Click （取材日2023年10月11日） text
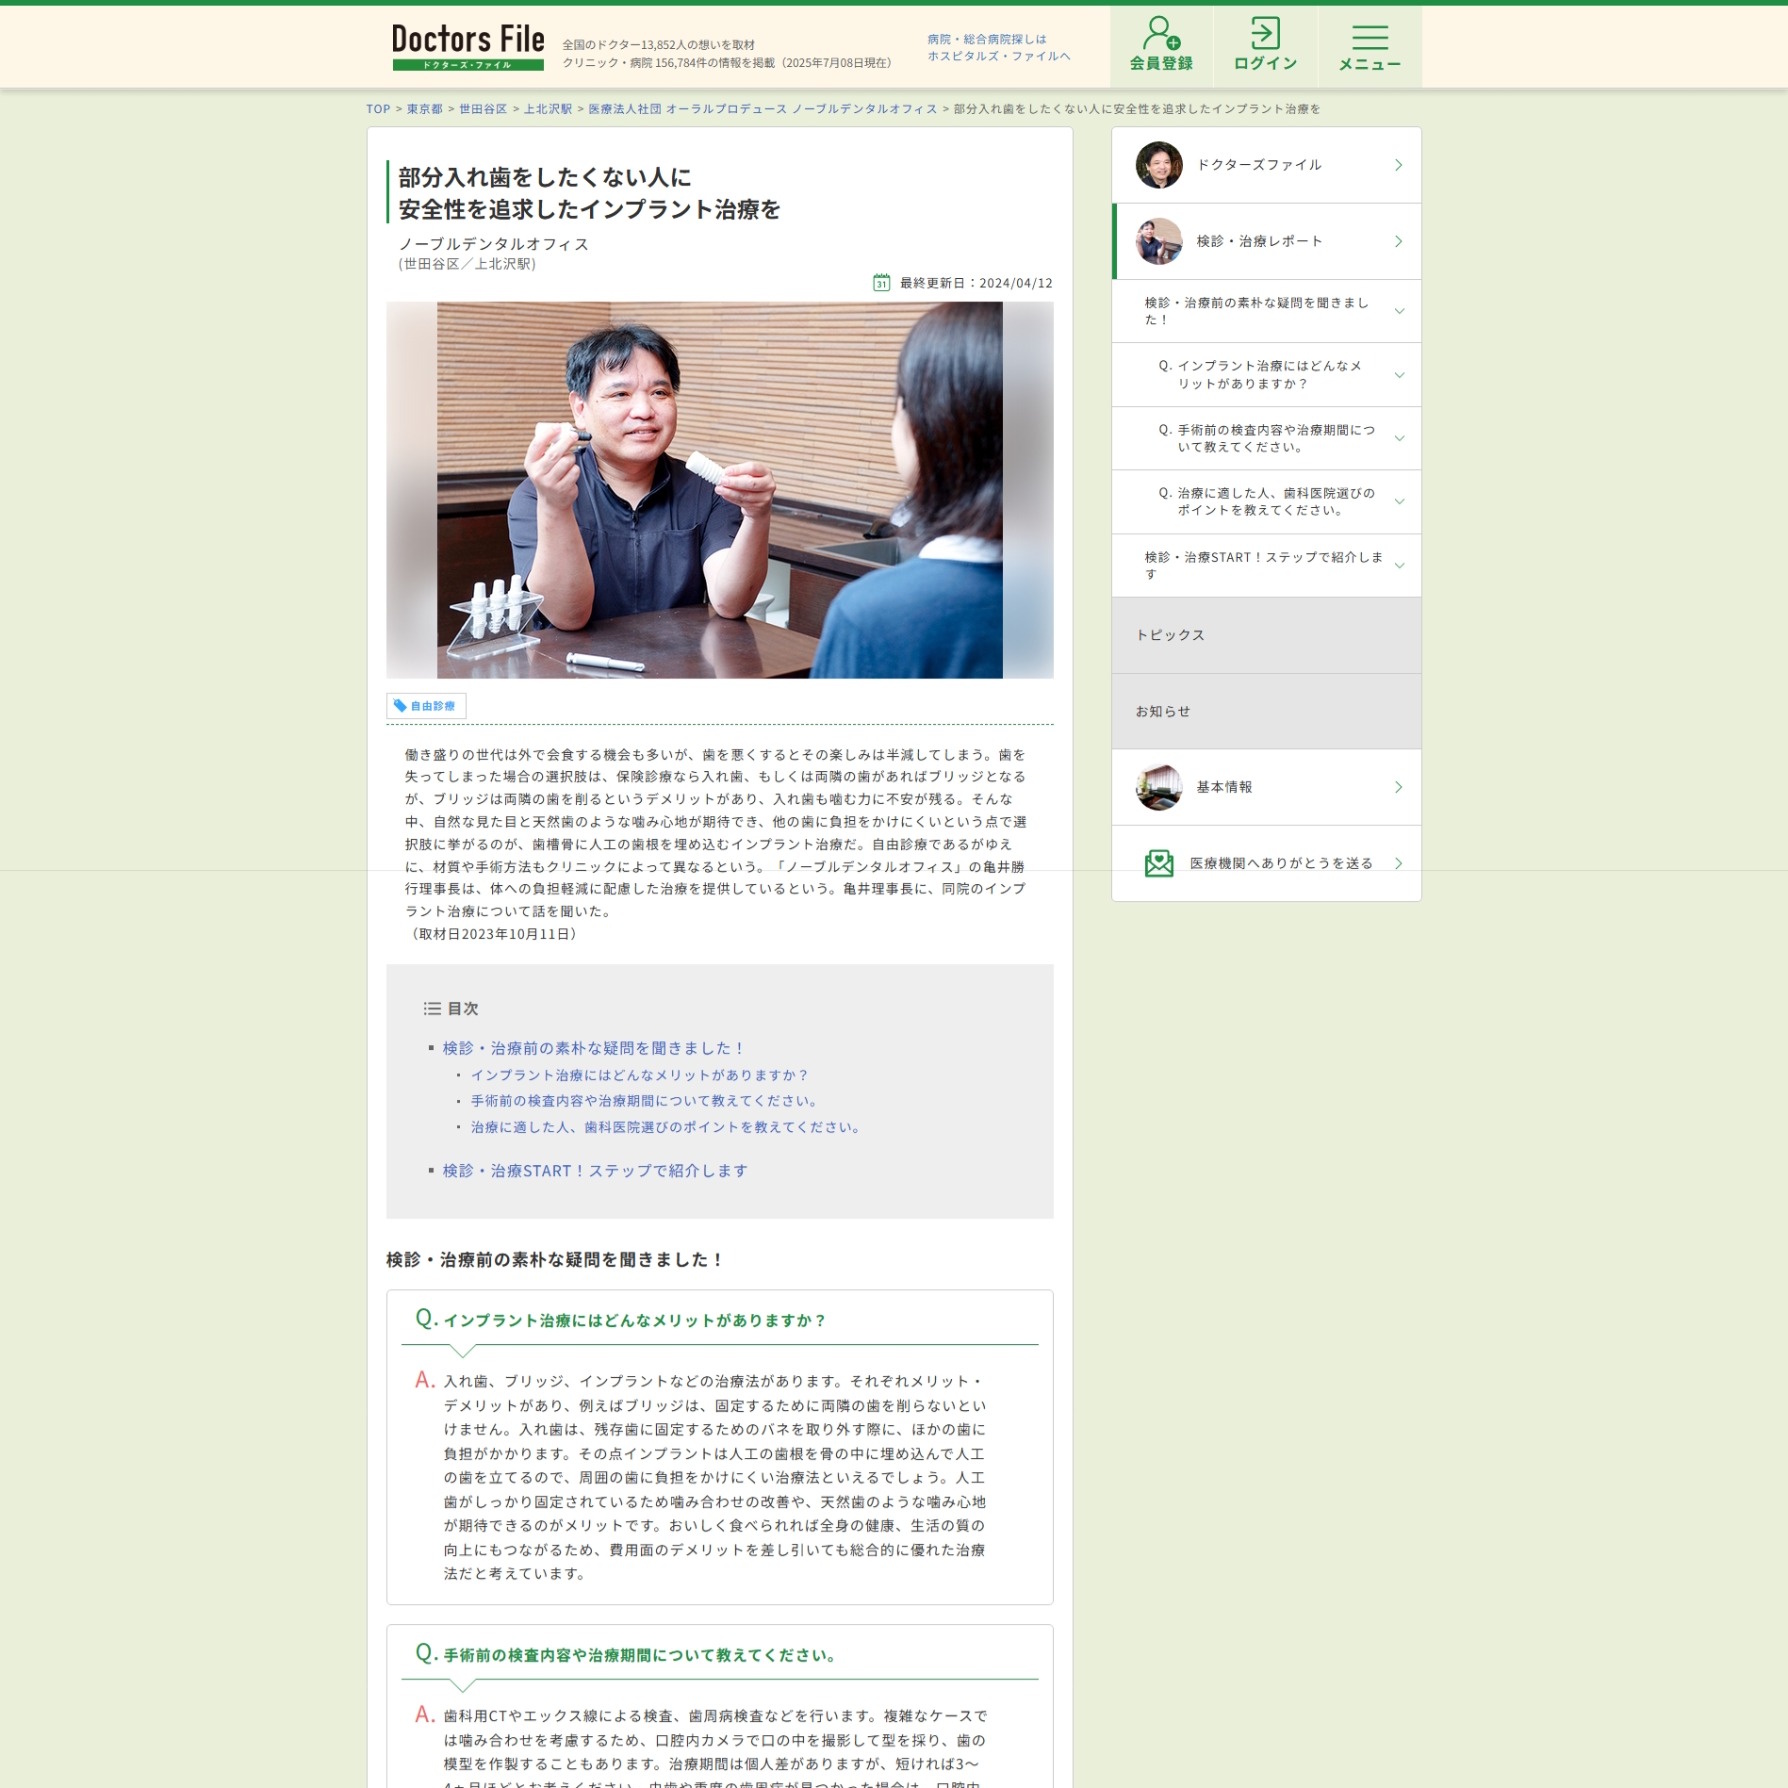The image size is (1788, 1788). tap(494, 934)
